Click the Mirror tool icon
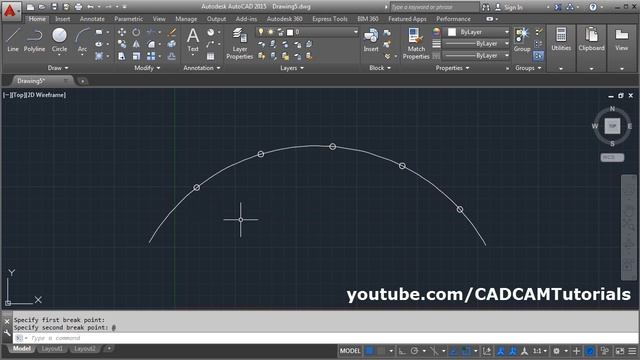Screen dimensions: 640x360 click(x=136, y=44)
